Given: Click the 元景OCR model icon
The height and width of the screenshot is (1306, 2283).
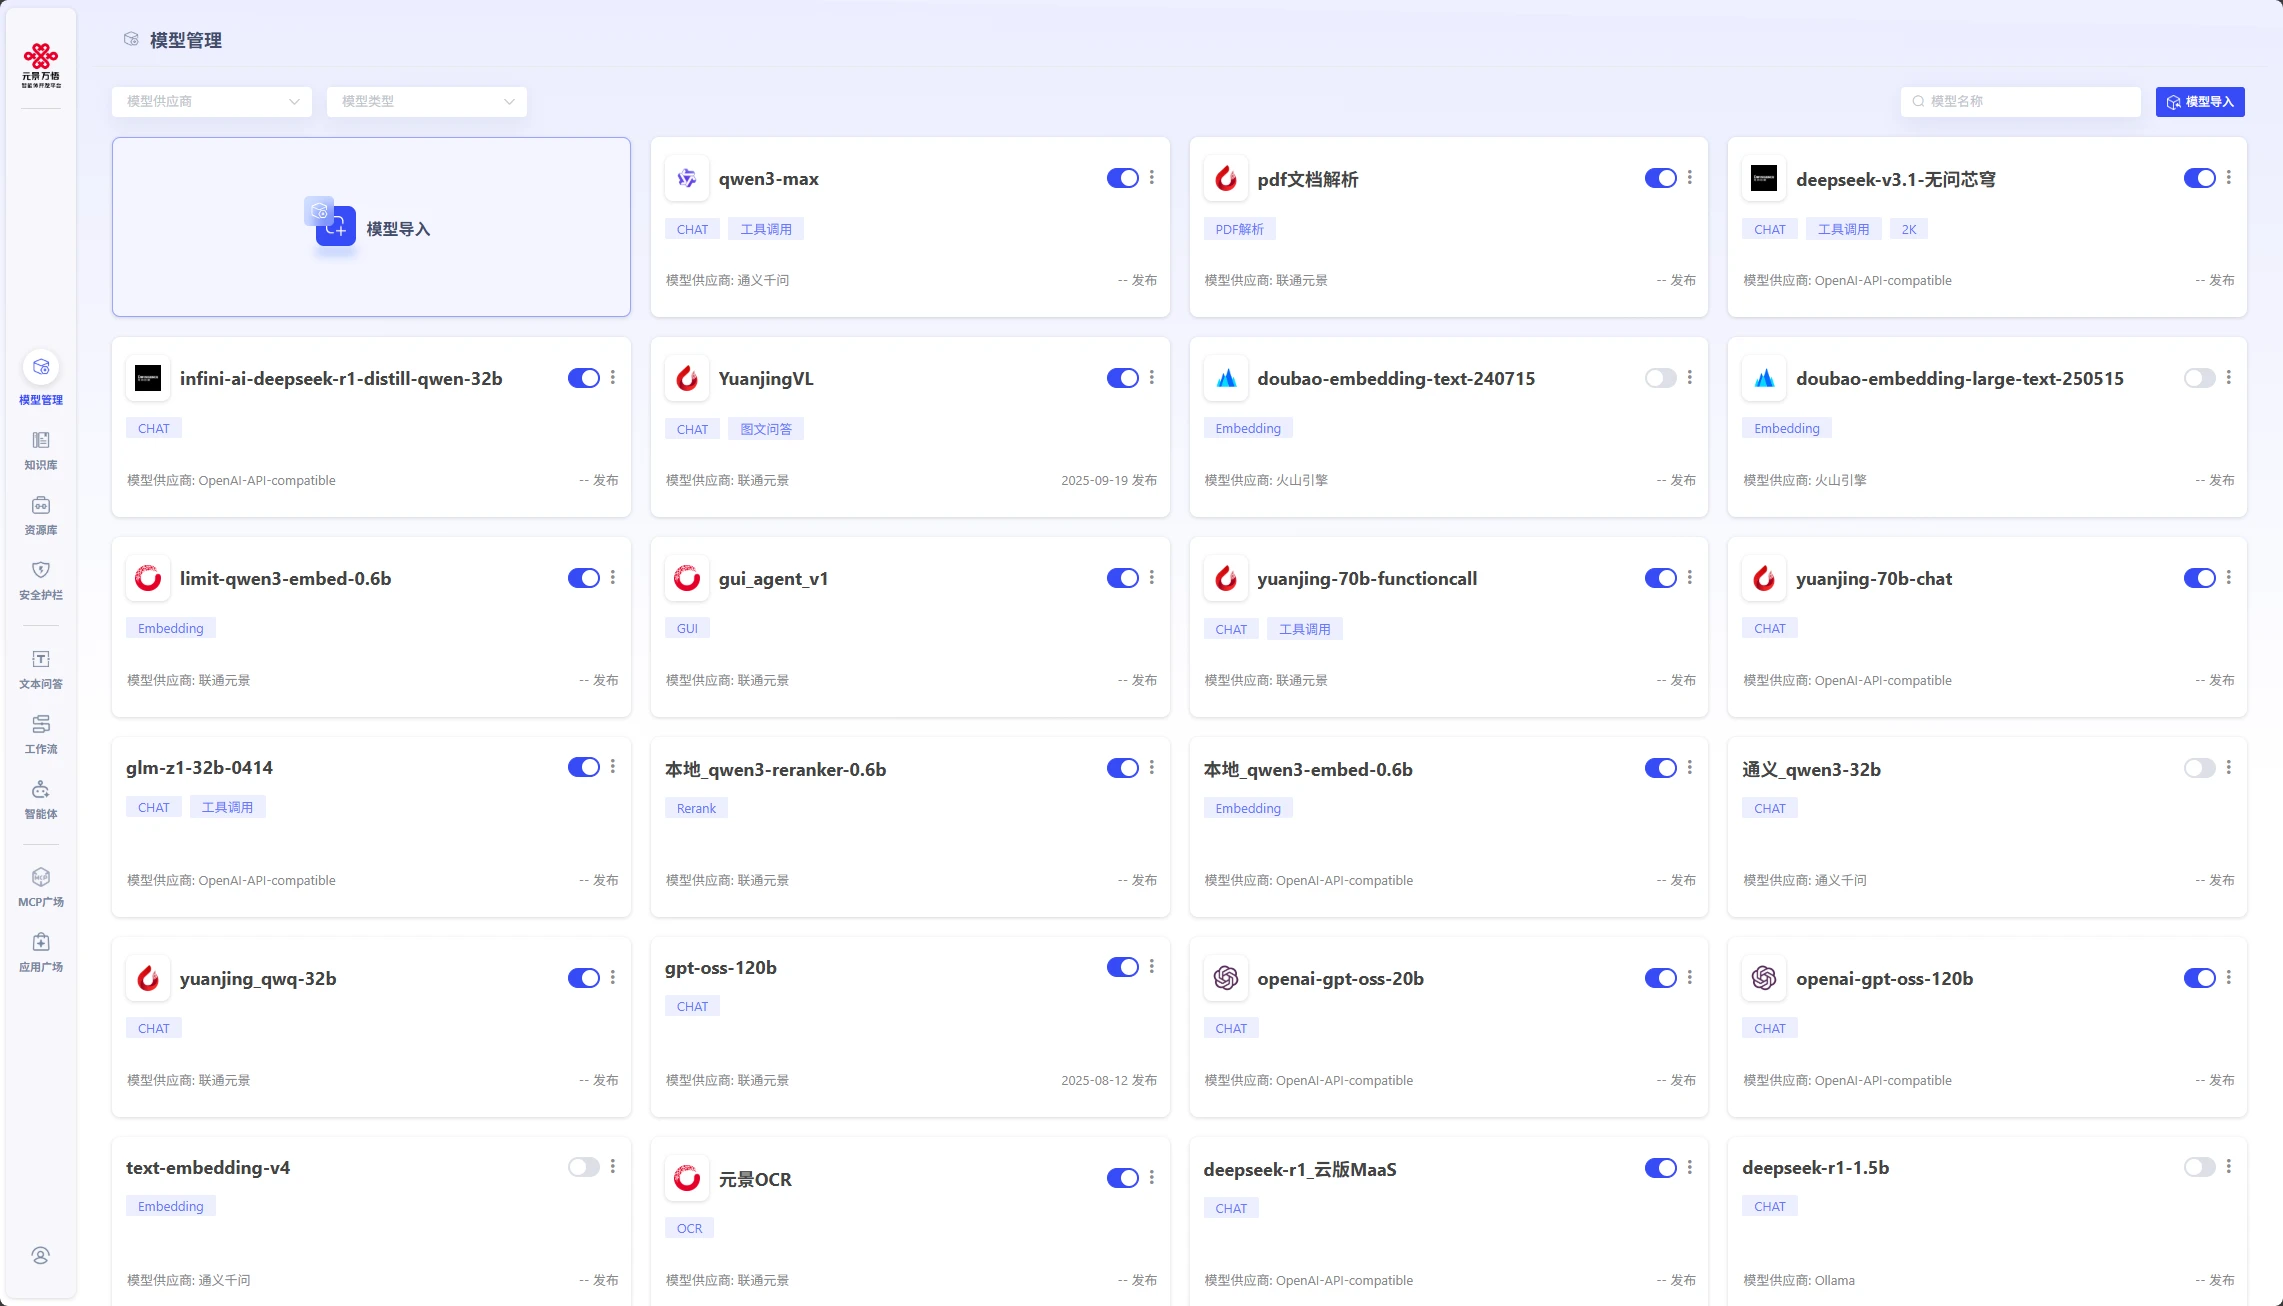Looking at the screenshot, I should click(687, 1178).
